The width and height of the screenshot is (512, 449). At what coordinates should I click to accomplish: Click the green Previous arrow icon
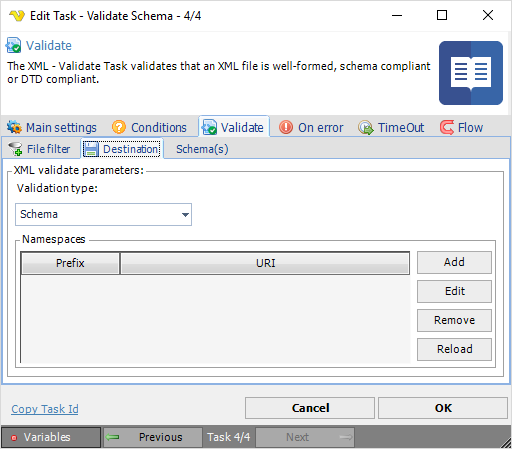(x=113, y=437)
